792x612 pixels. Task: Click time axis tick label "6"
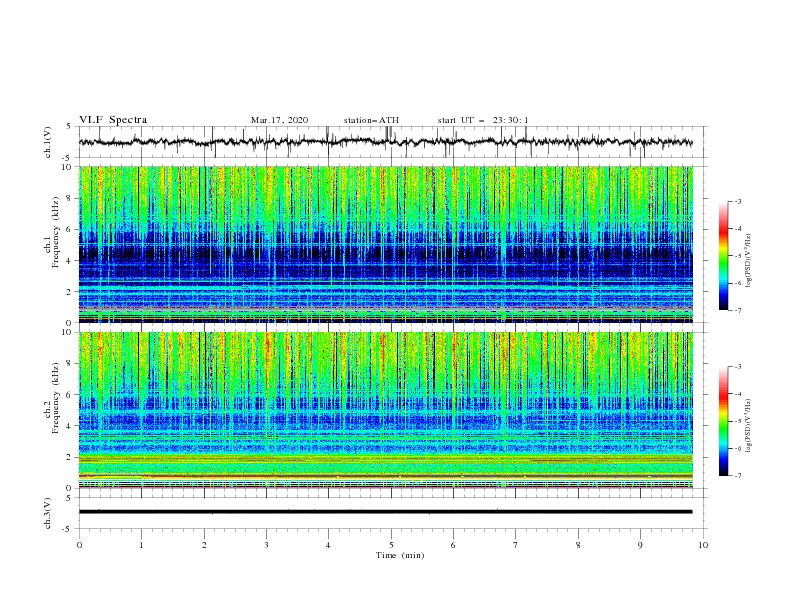click(x=453, y=545)
